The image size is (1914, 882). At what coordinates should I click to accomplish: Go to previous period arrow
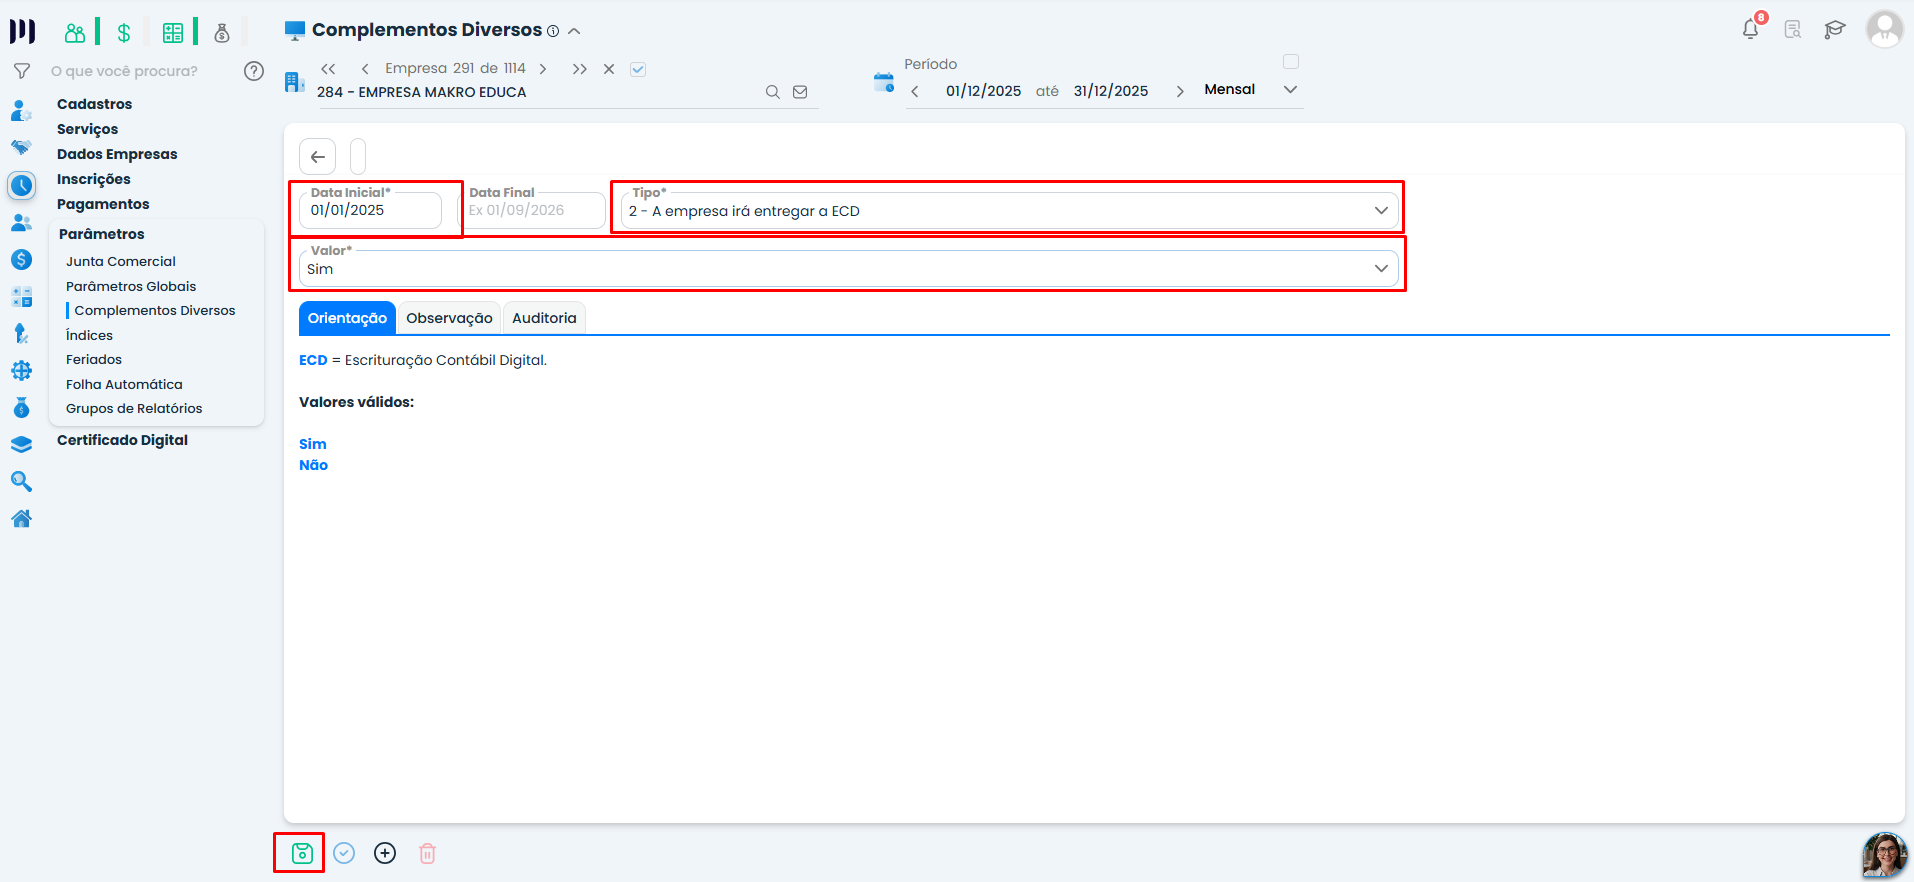pyautogui.click(x=915, y=91)
